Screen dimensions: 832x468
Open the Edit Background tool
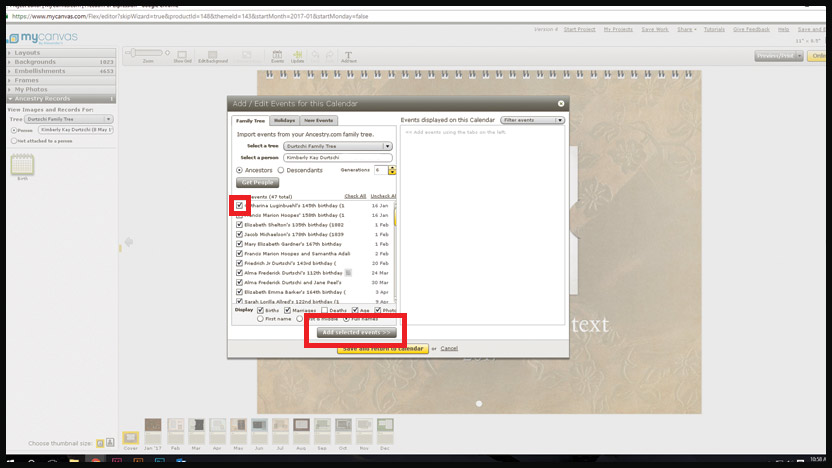[x=213, y=56]
